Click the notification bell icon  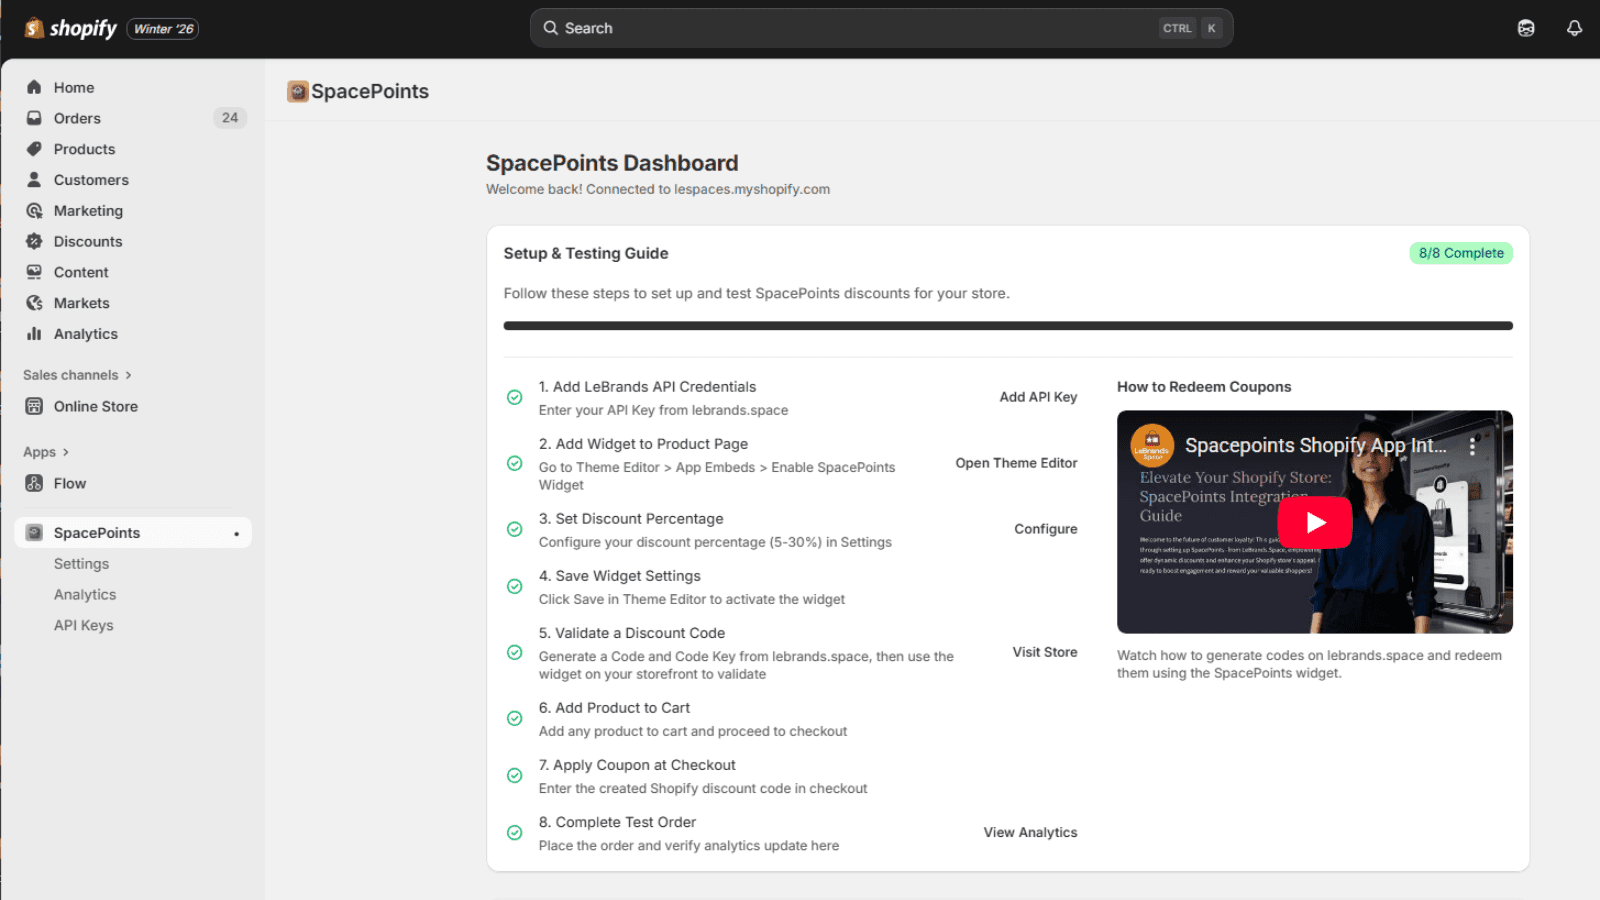click(x=1574, y=27)
